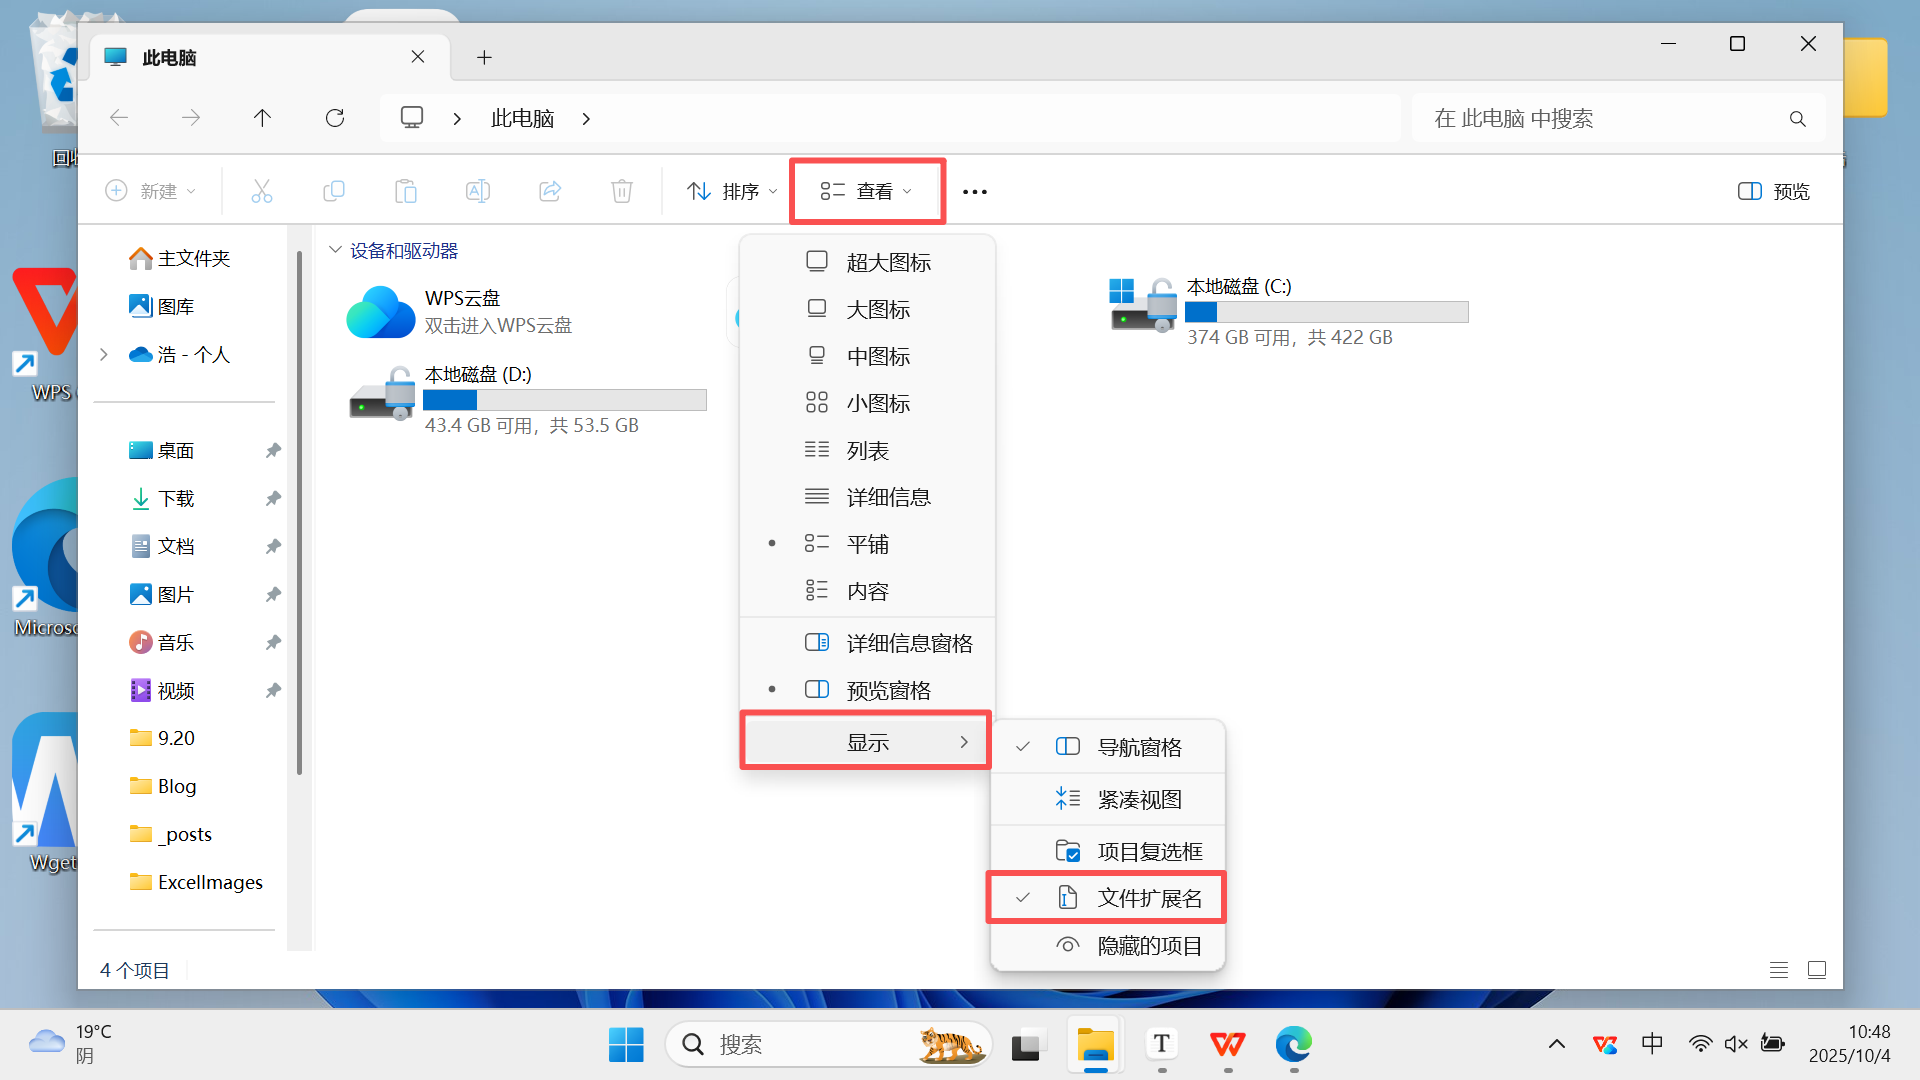This screenshot has width=1920, height=1080.
Task: Show hidden items via 隐藏的项目
Action: (x=1149, y=945)
